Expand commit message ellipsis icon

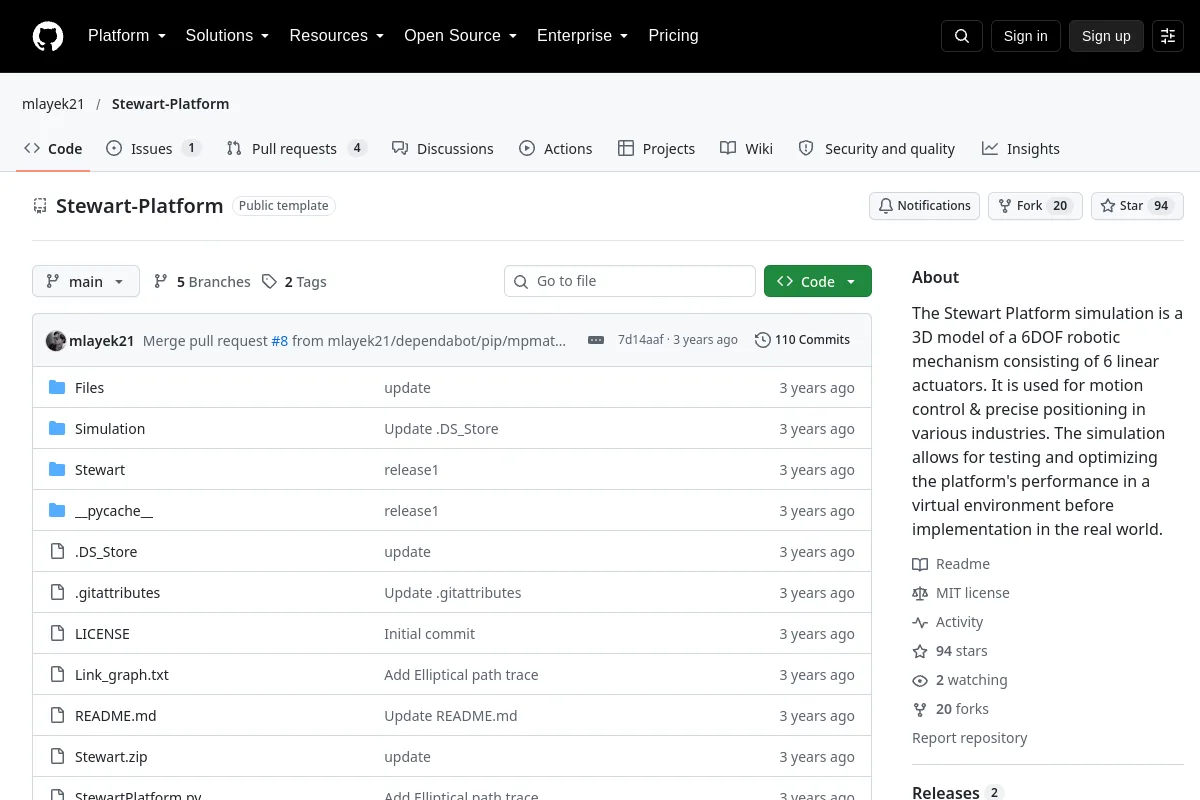[596, 340]
